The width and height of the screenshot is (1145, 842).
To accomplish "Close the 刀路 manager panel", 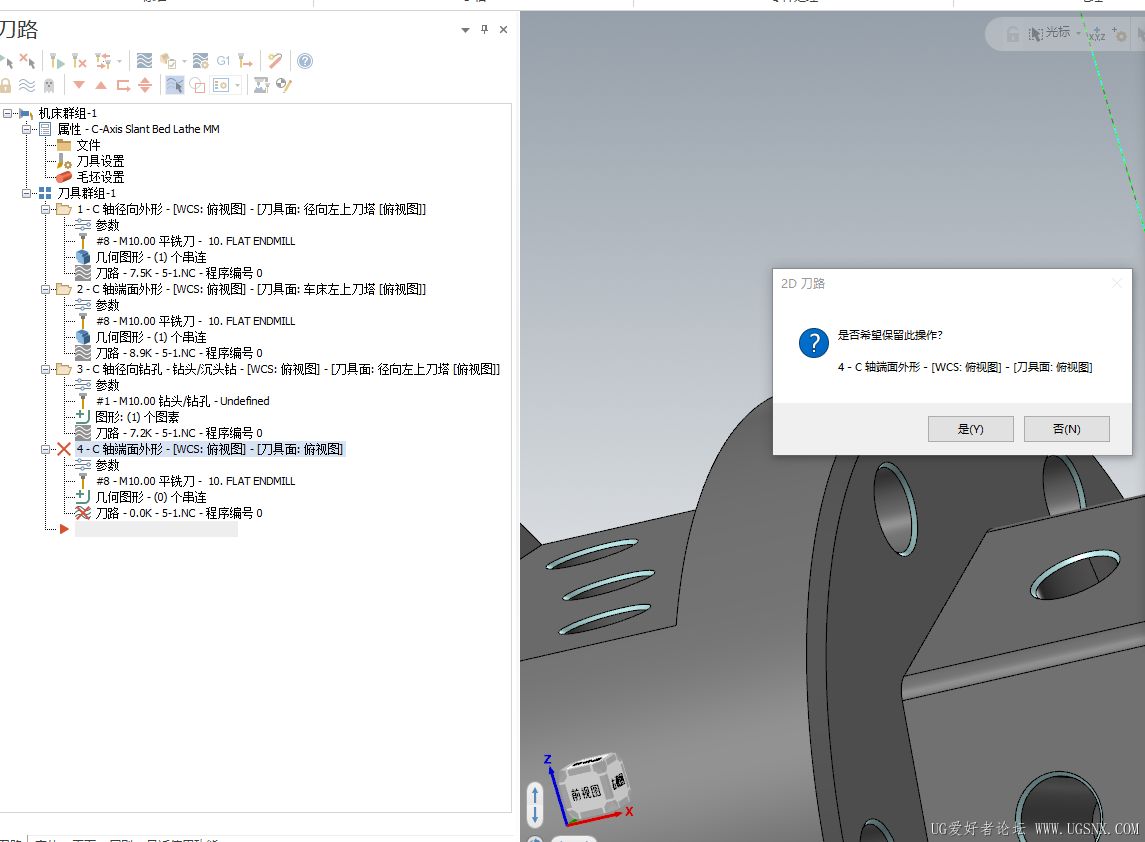I will click(x=503, y=29).
